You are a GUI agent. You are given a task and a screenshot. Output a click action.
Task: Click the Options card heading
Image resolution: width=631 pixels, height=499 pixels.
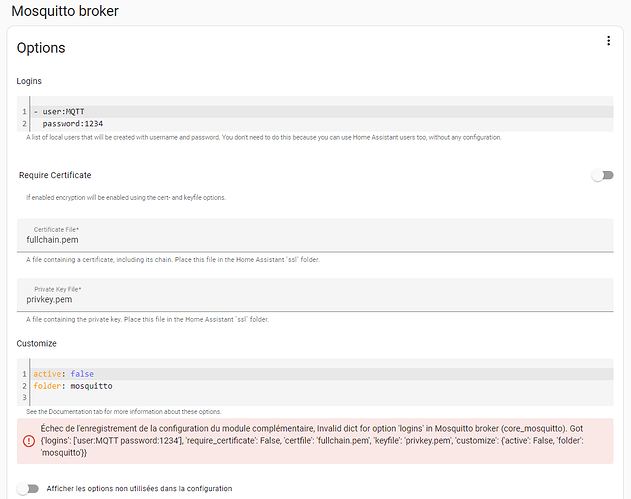pyautogui.click(x=41, y=48)
